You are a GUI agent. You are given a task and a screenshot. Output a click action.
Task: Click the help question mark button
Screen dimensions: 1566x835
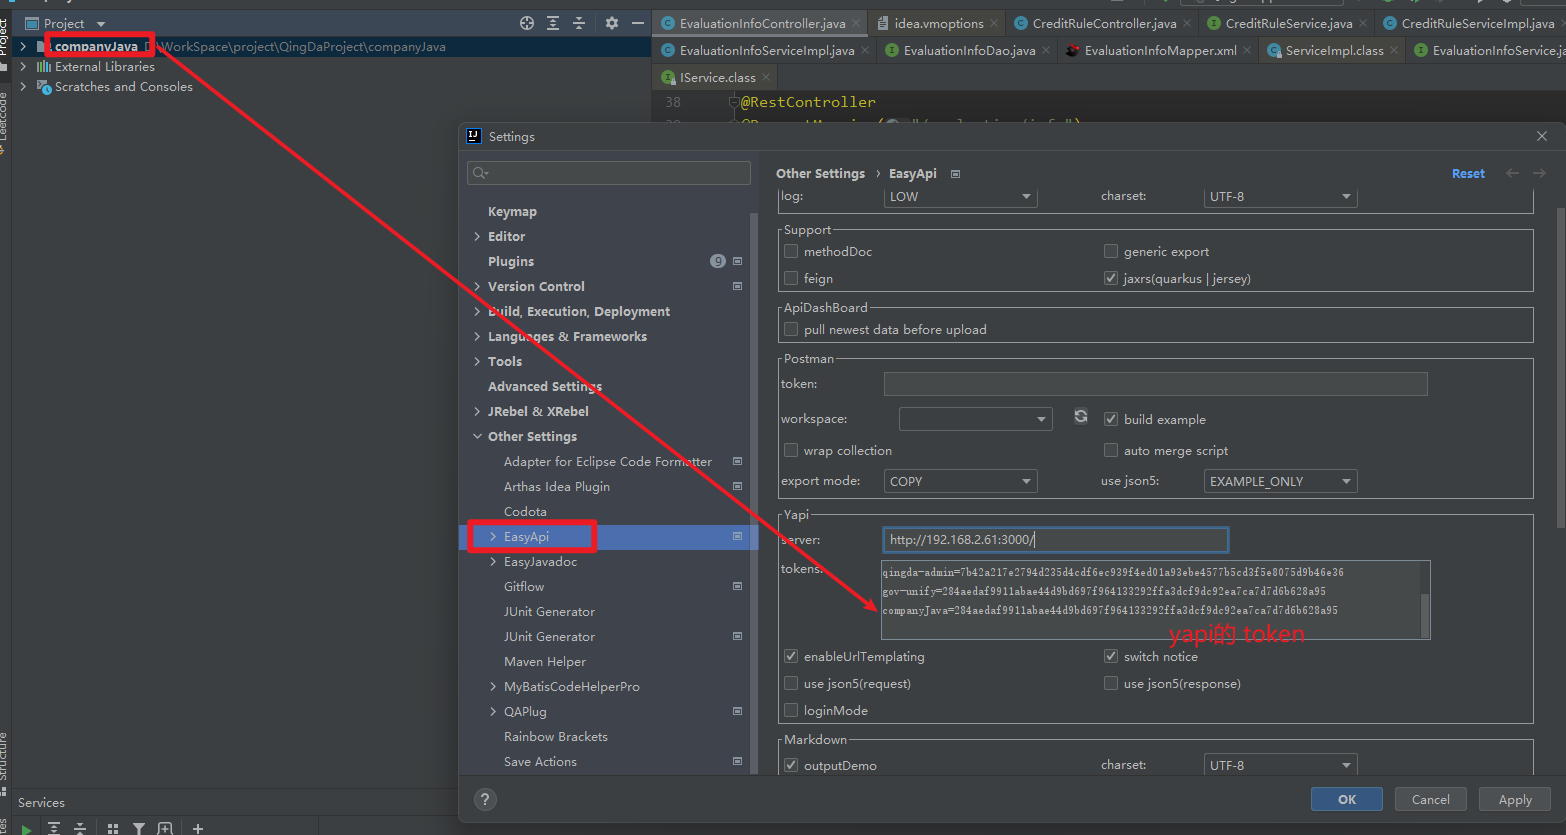click(x=485, y=799)
